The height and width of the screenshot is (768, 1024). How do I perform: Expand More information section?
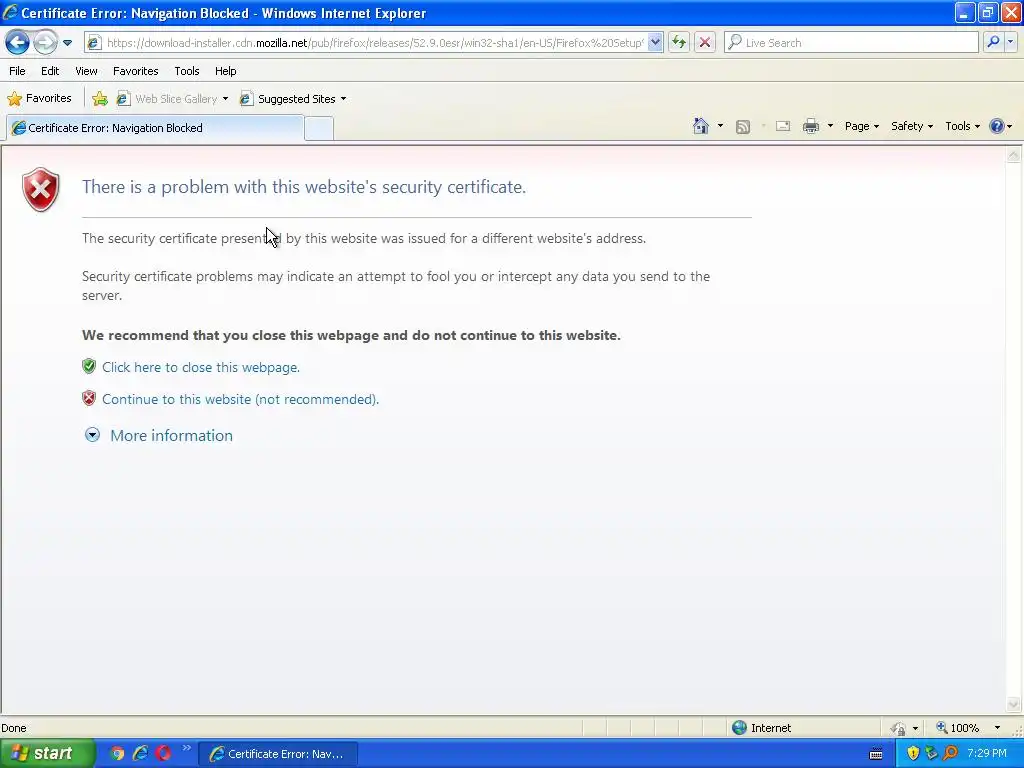click(x=159, y=436)
